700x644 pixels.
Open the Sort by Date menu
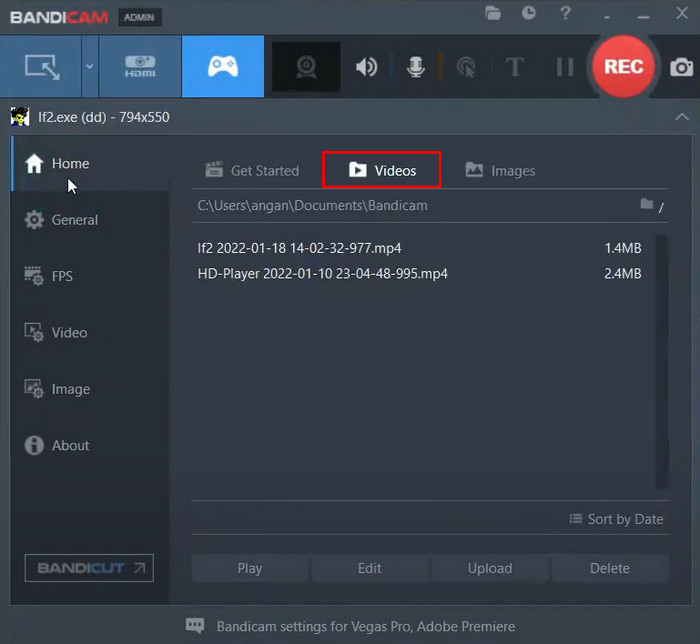coord(617,519)
